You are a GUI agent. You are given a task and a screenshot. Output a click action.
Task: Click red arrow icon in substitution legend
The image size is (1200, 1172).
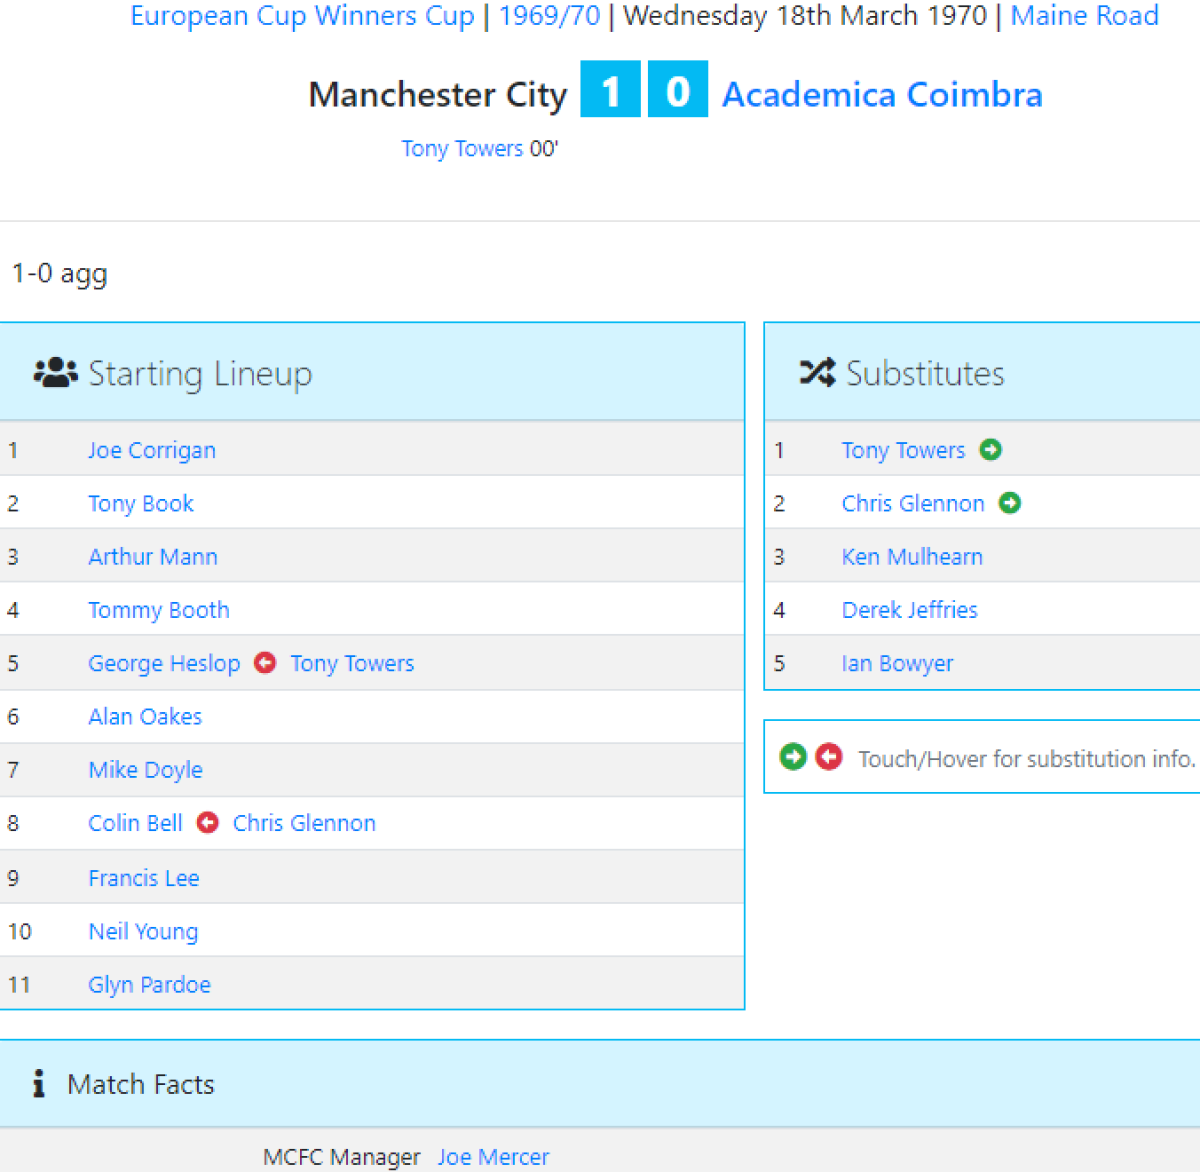point(829,757)
